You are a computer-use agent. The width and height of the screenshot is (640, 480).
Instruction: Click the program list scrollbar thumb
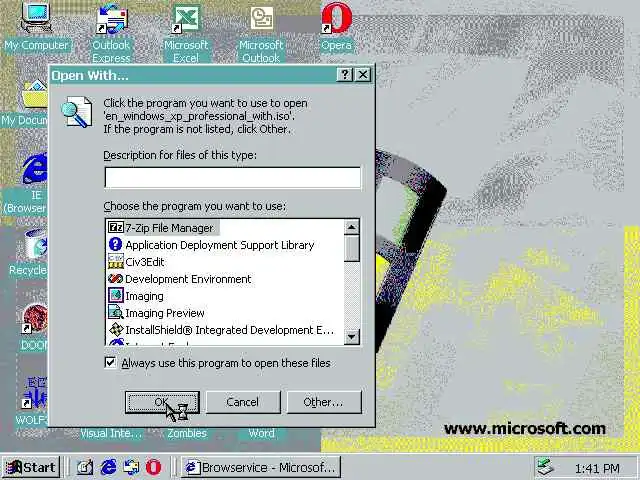tap(351, 249)
